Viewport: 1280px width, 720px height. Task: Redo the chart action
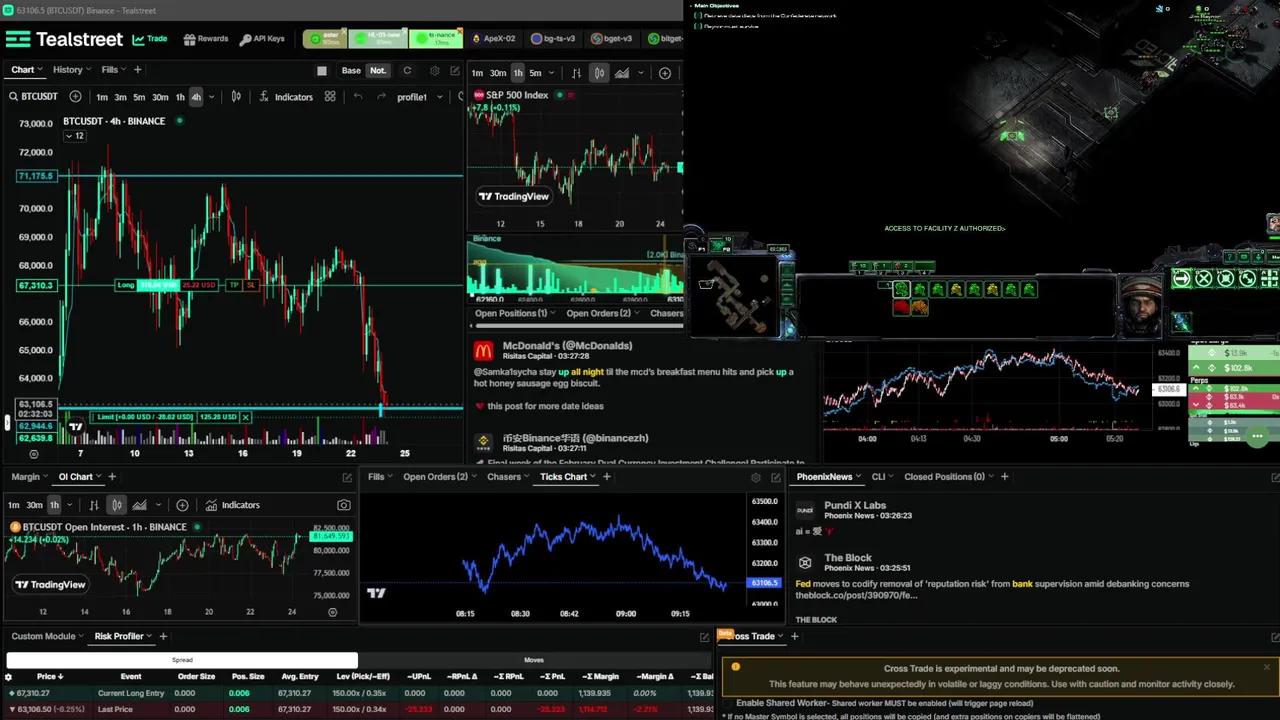(382, 97)
